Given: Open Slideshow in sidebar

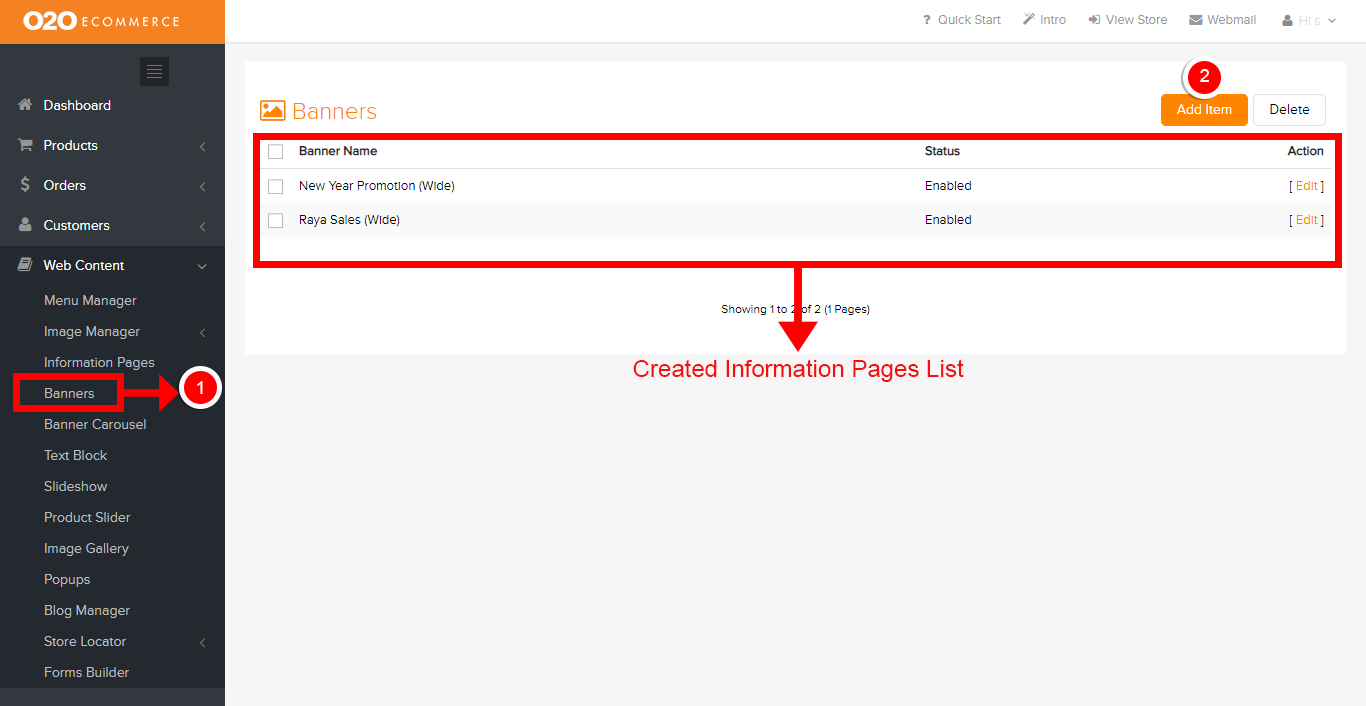Looking at the screenshot, I should 75,486.
